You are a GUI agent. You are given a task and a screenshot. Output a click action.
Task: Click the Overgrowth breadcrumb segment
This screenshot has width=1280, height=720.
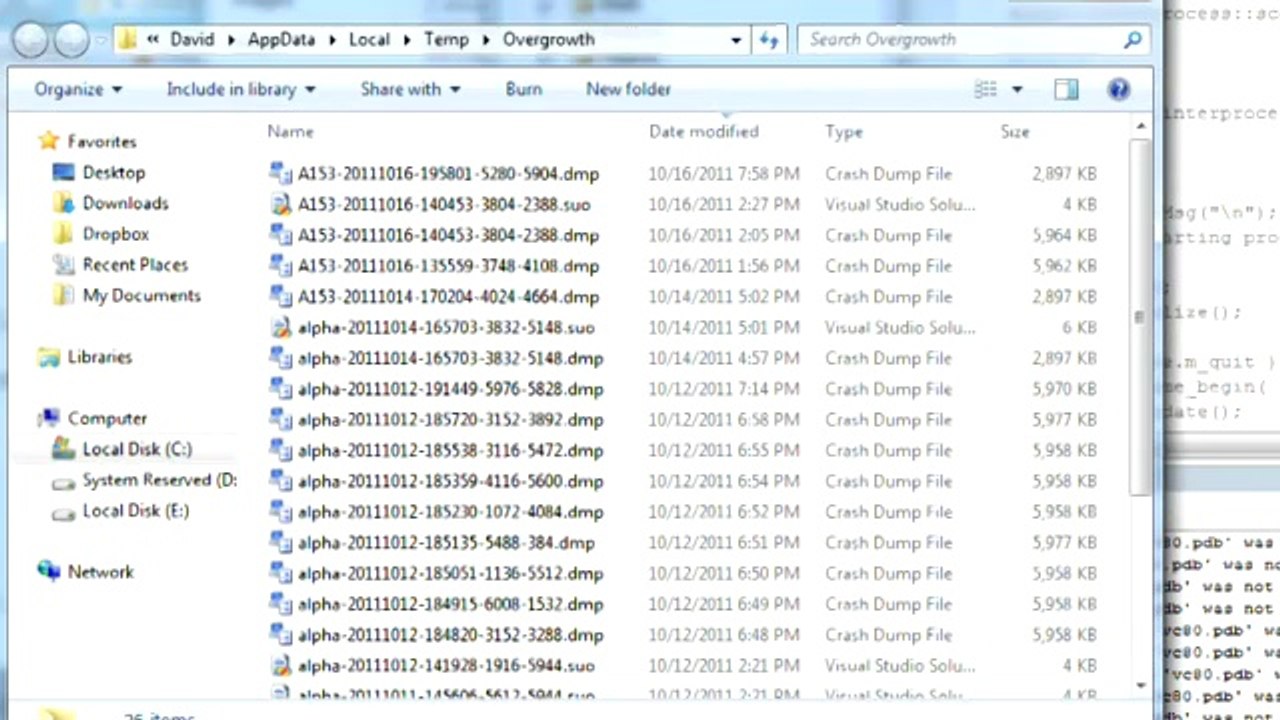(549, 40)
